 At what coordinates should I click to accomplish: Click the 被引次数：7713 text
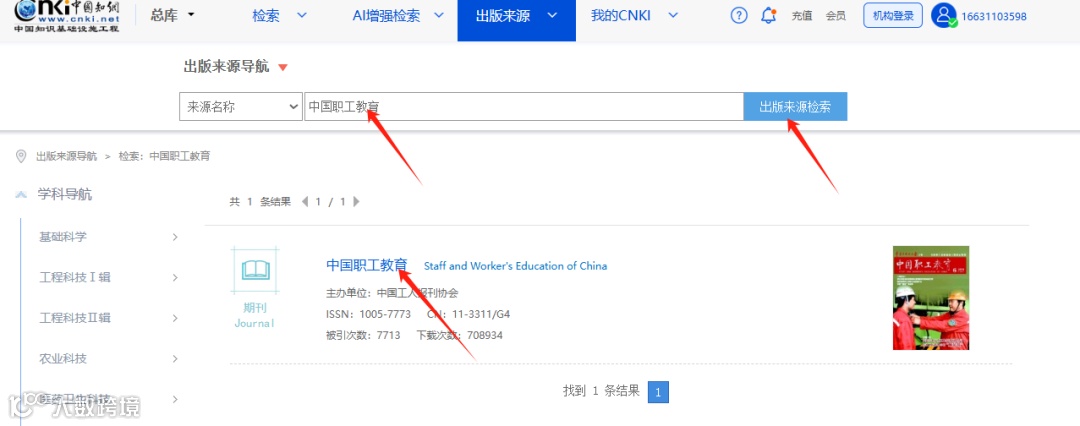363,336
